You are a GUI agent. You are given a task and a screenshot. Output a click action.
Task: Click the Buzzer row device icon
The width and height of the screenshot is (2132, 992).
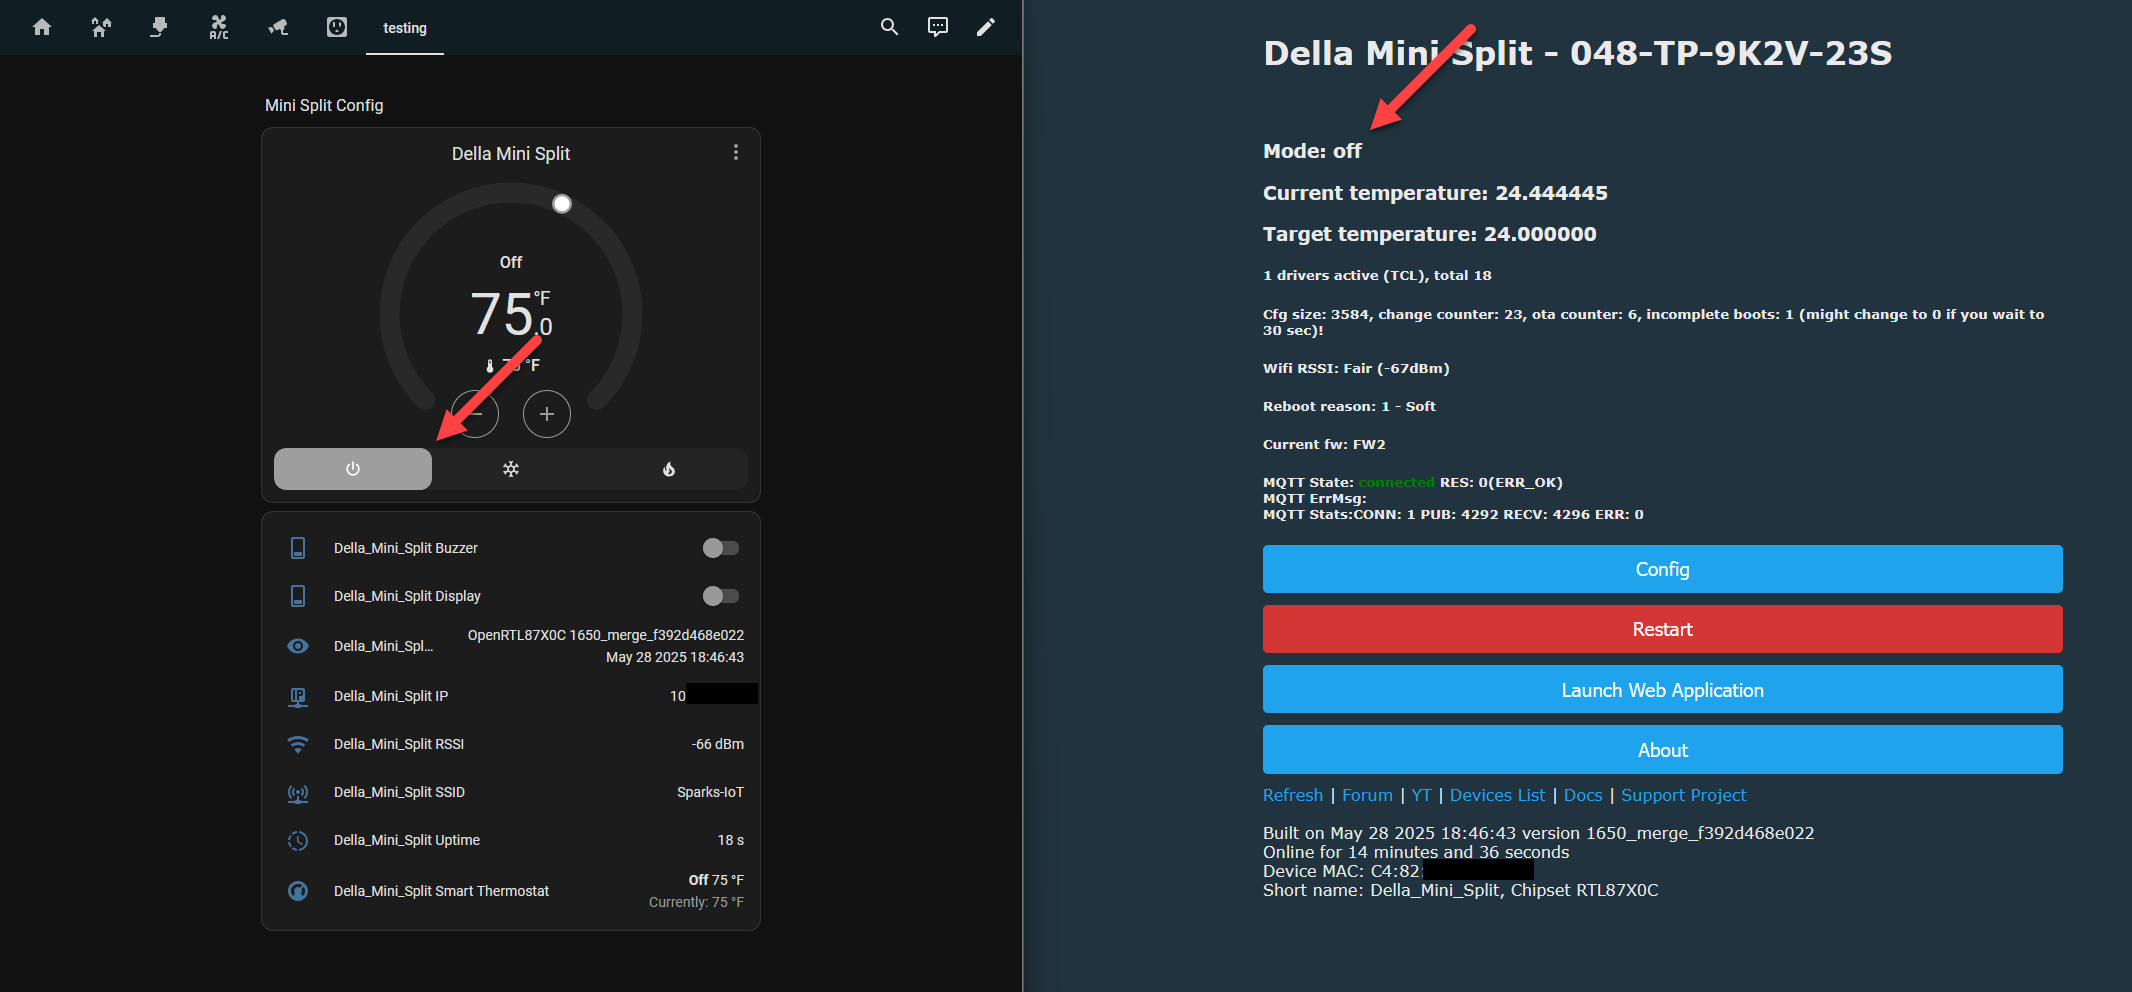tap(298, 548)
